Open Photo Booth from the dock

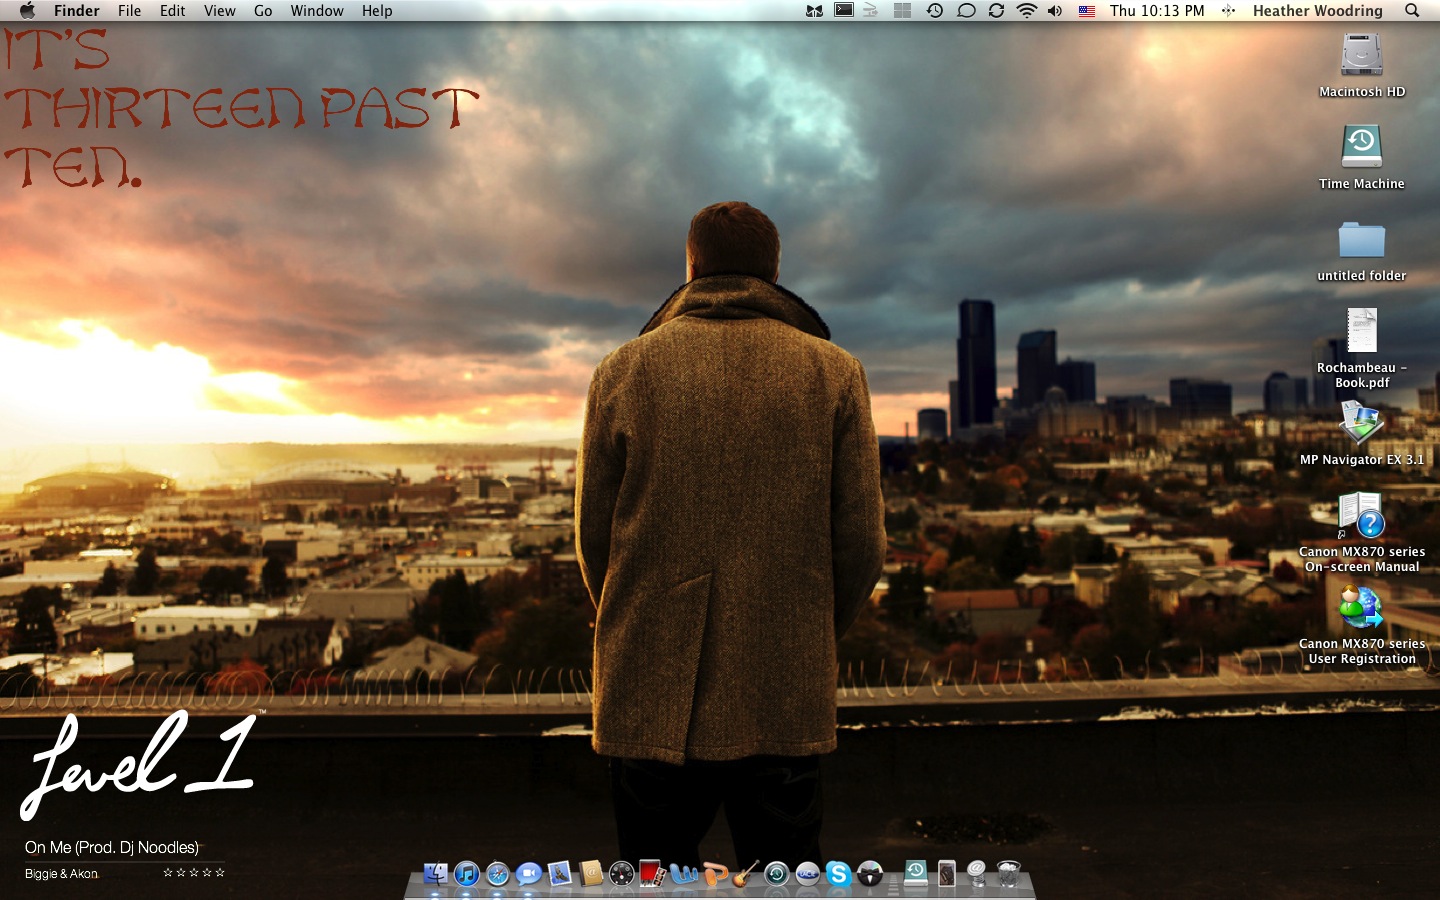coord(652,874)
